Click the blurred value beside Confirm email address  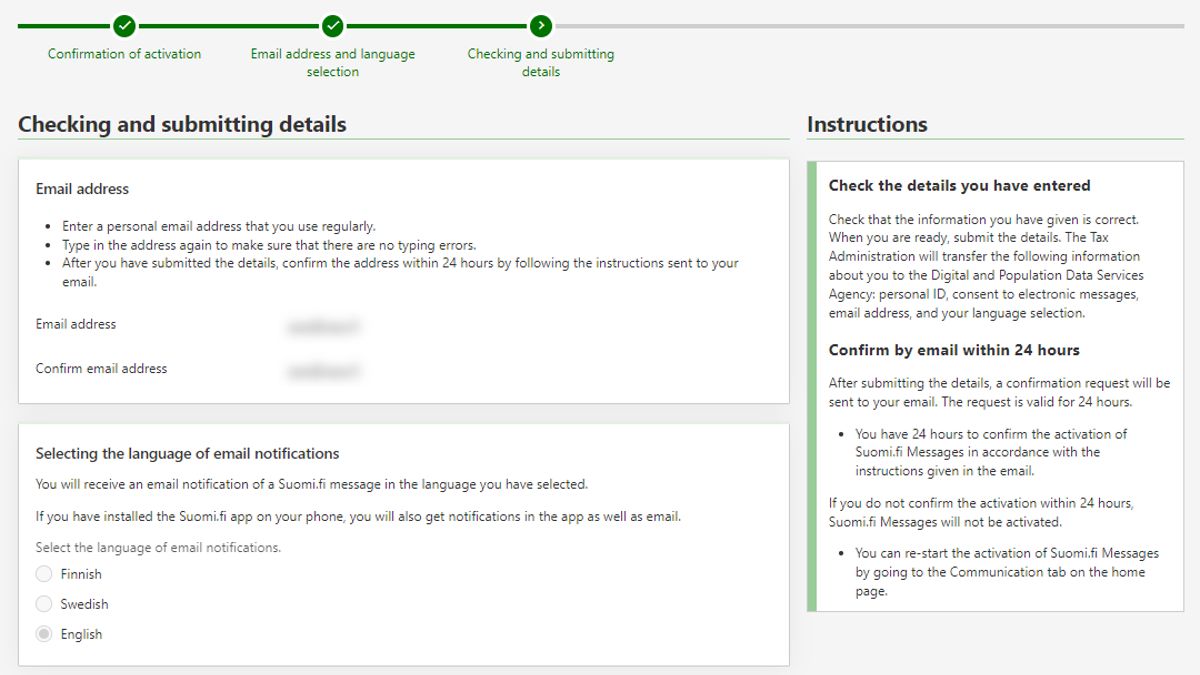tap(322, 372)
